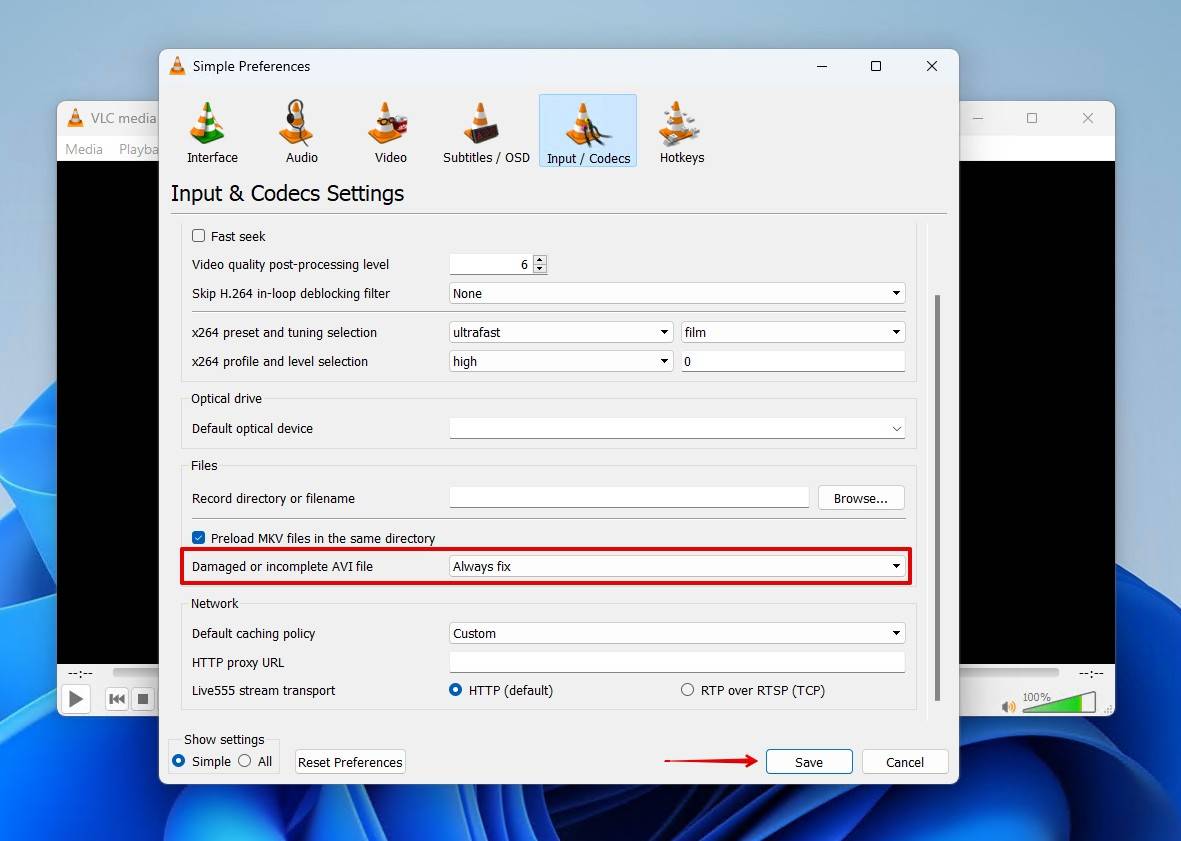
Task: Click the settings panel vertical scrollbar
Action: point(938,497)
